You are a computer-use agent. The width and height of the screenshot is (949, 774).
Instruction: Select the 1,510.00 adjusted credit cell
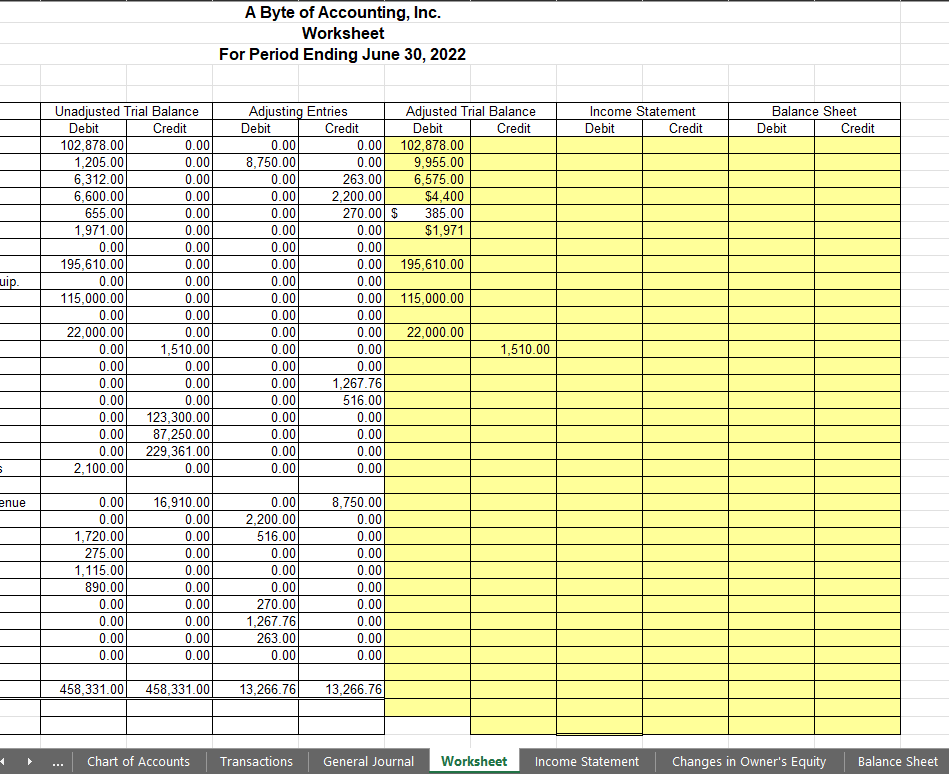coord(513,349)
